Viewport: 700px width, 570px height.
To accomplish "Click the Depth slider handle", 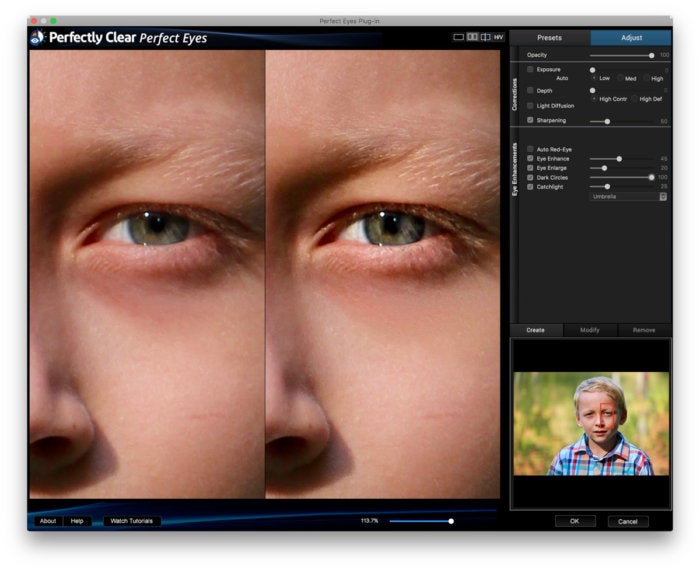I will [592, 91].
